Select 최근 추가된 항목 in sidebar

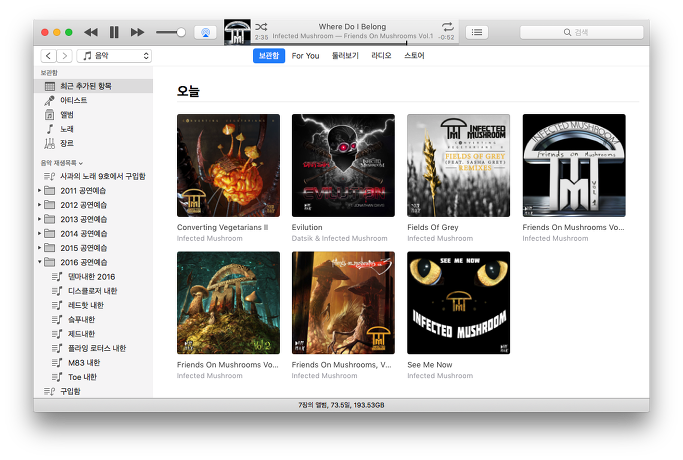point(93,86)
